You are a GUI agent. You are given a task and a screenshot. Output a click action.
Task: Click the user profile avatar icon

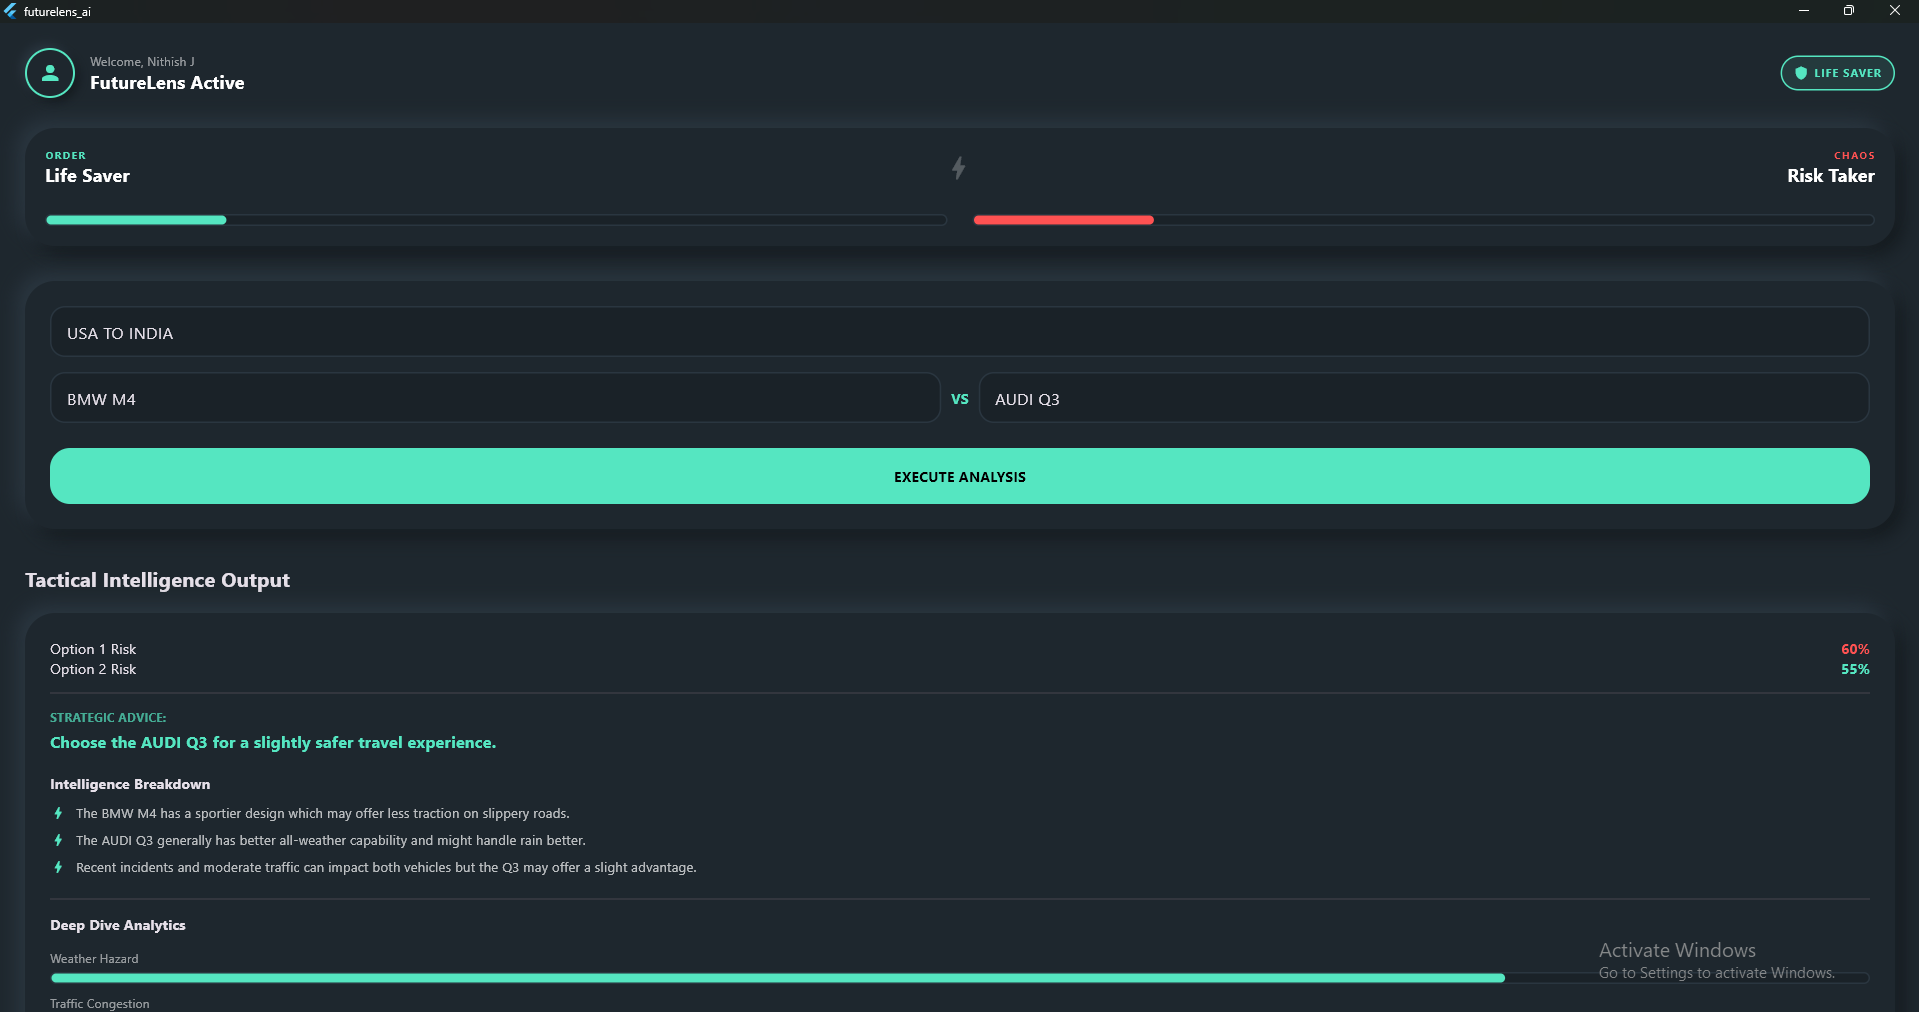click(x=50, y=73)
